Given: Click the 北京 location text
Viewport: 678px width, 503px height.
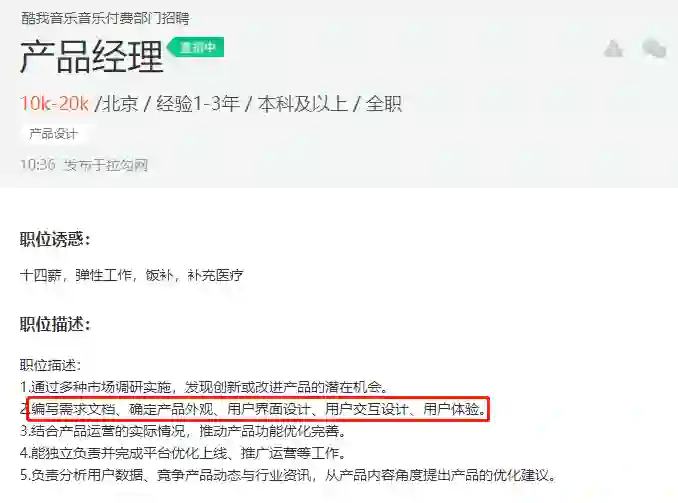Looking at the screenshot, I should tap(120, 104).
